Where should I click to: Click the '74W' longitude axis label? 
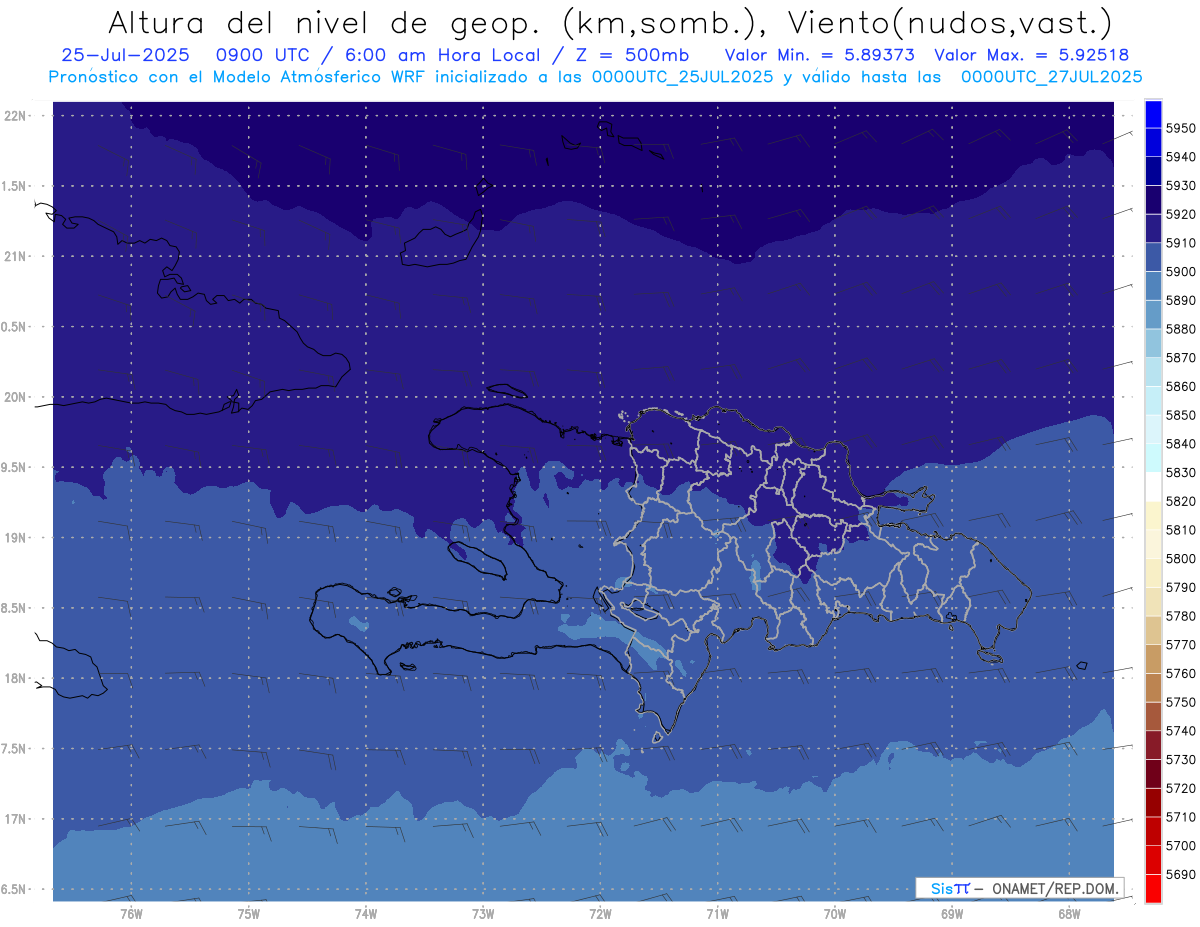(366, 913)
